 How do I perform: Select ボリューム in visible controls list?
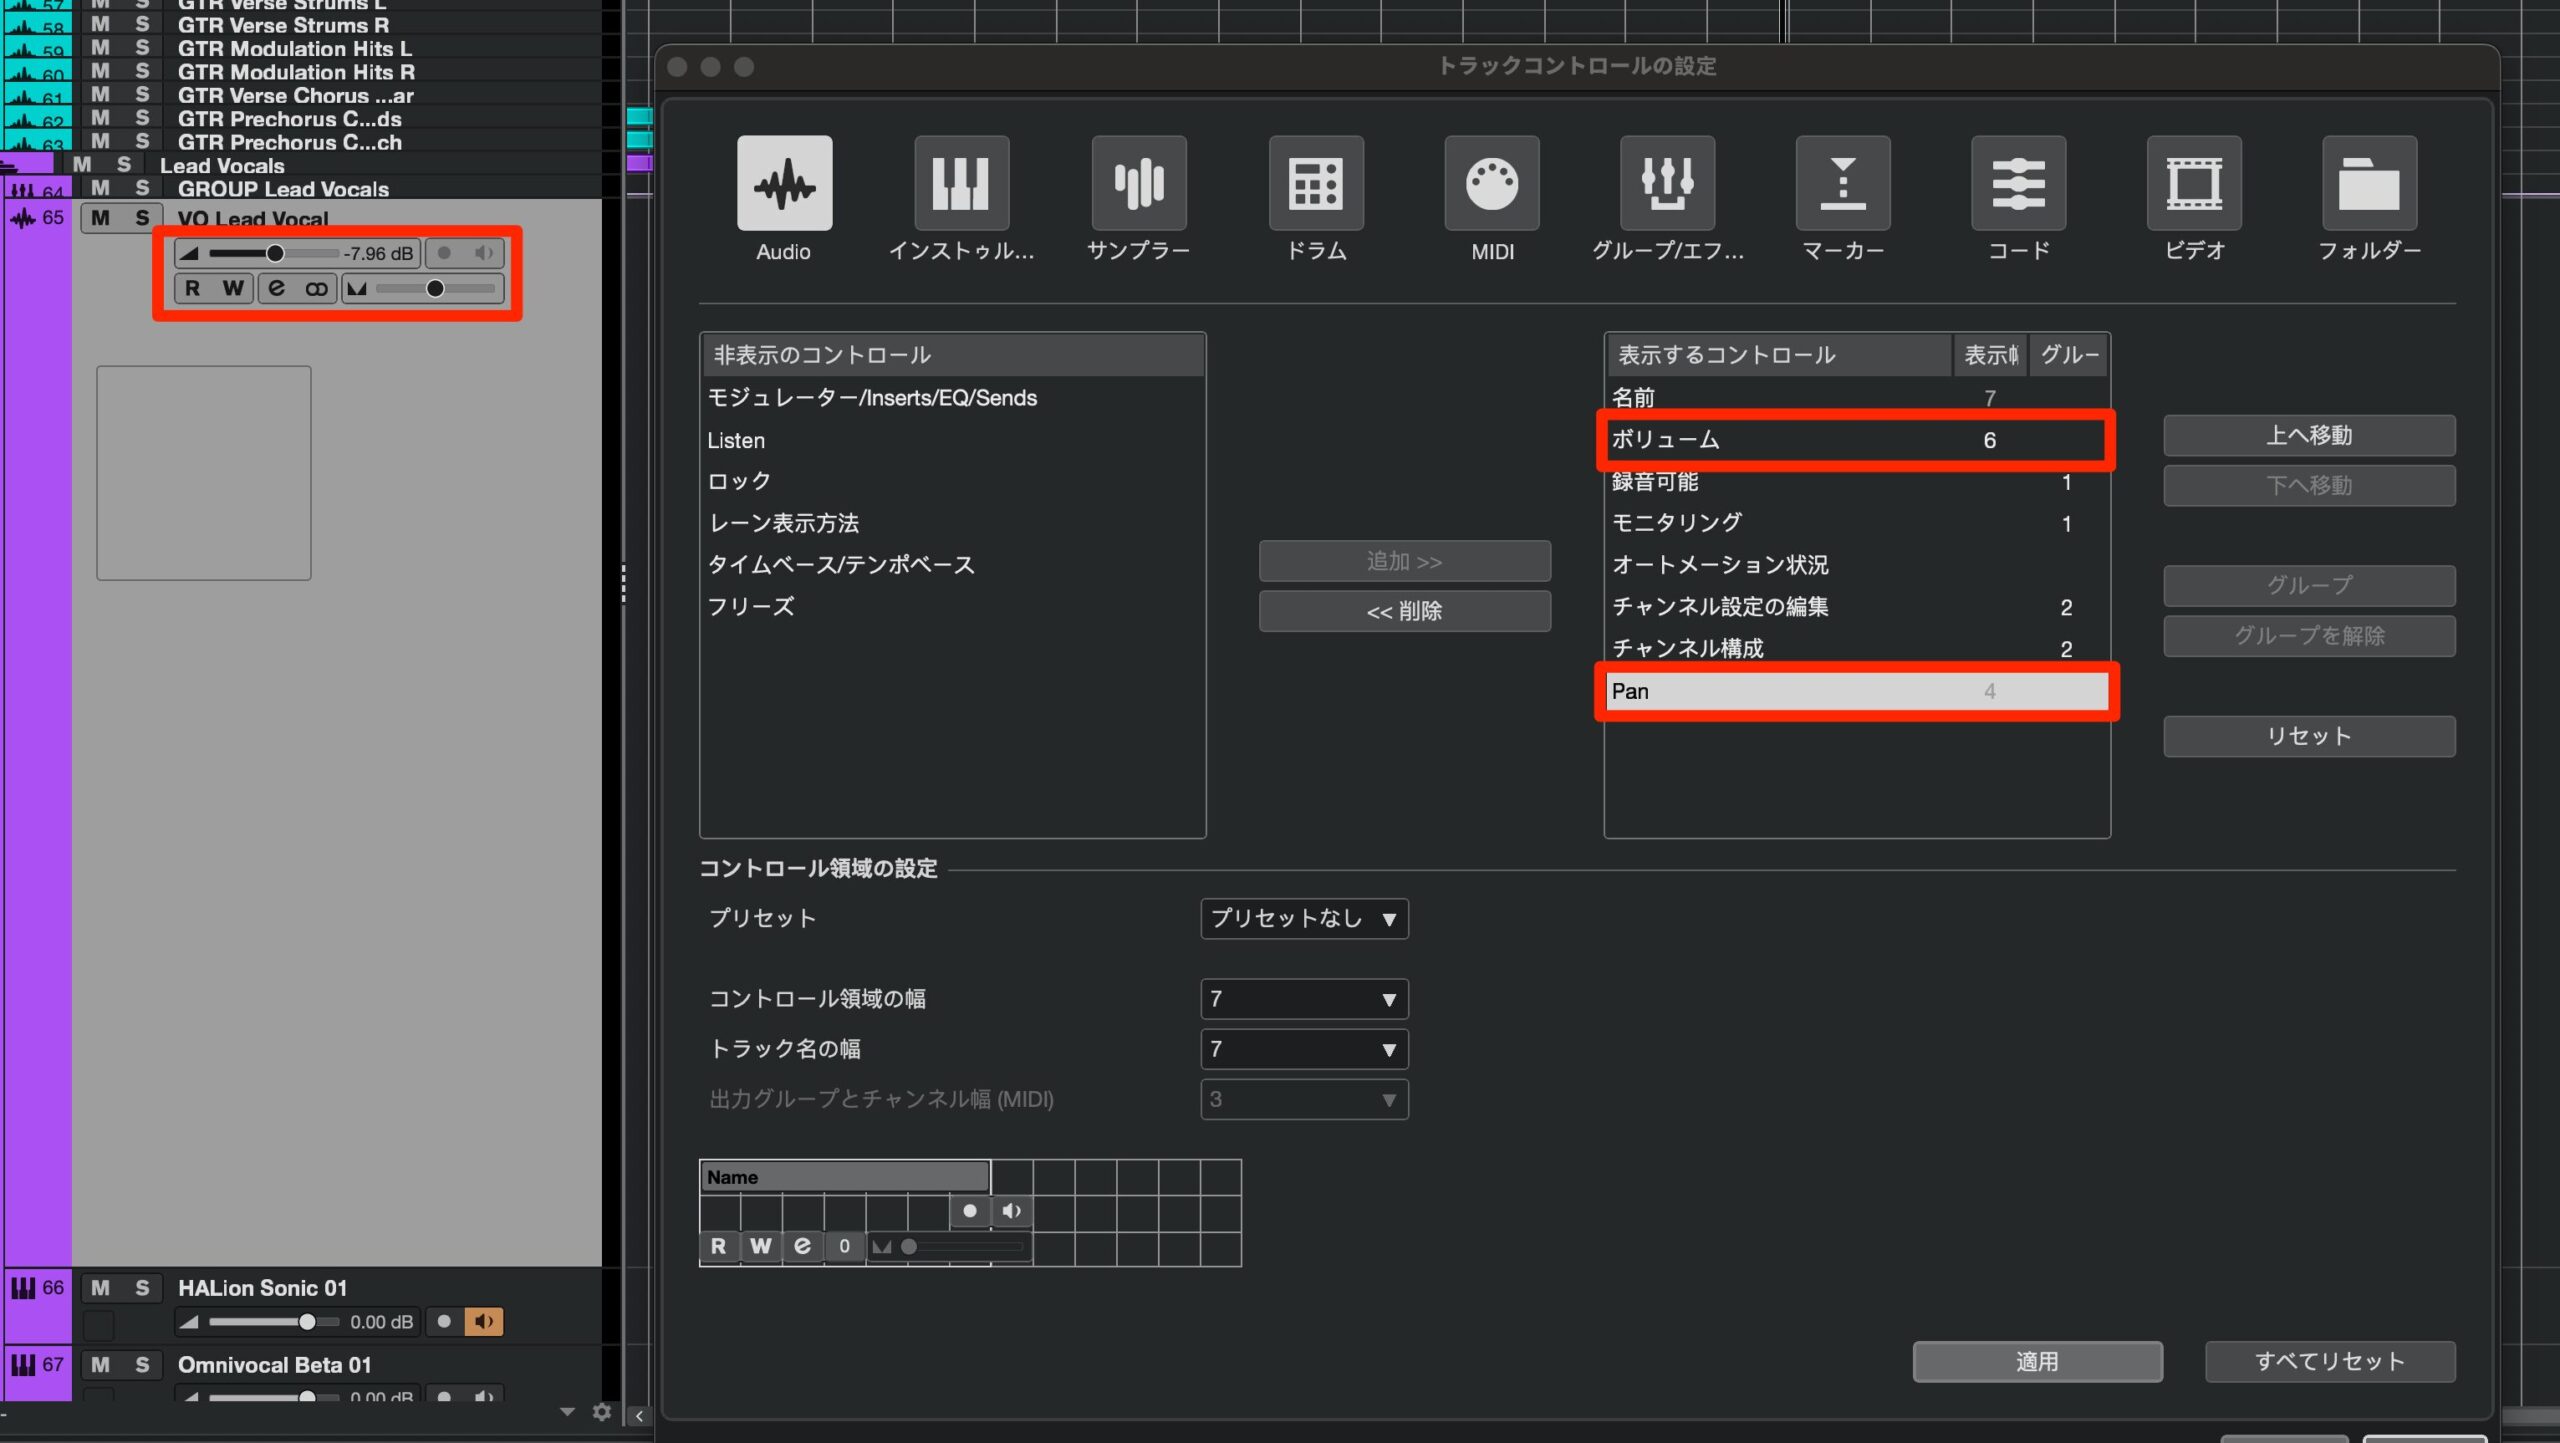1665,440
